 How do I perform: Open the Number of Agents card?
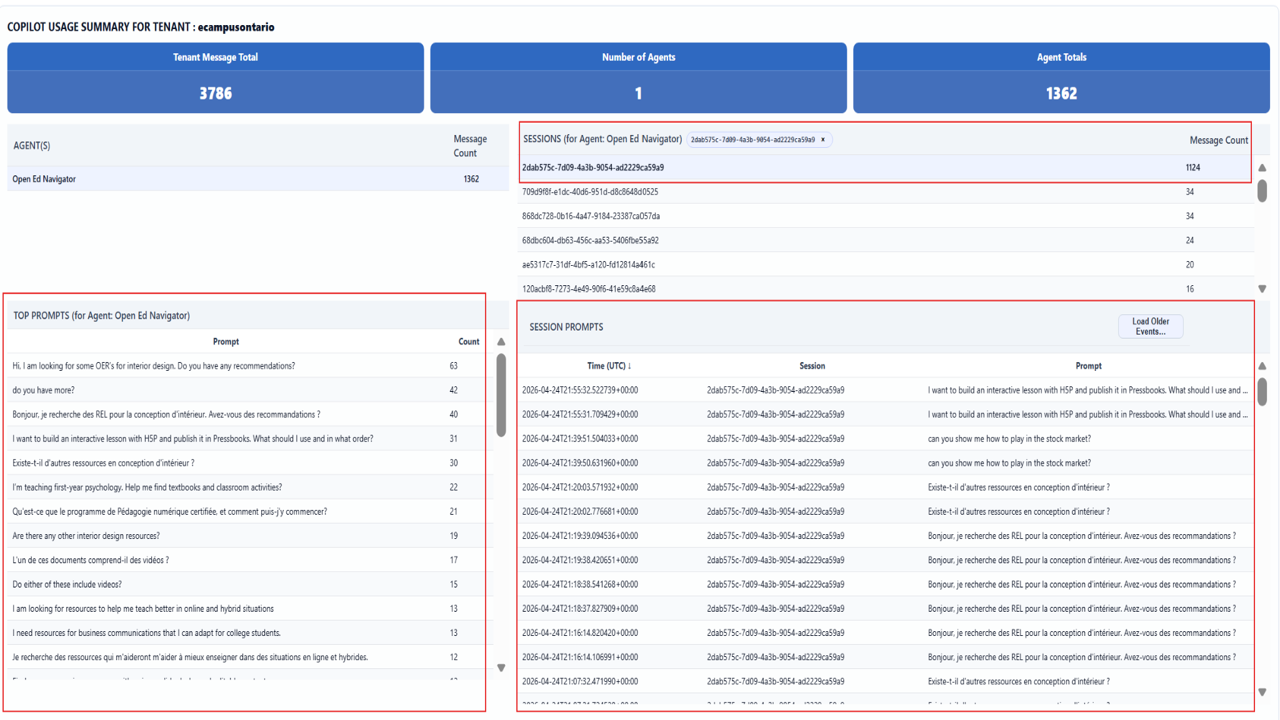pos(638,78)
